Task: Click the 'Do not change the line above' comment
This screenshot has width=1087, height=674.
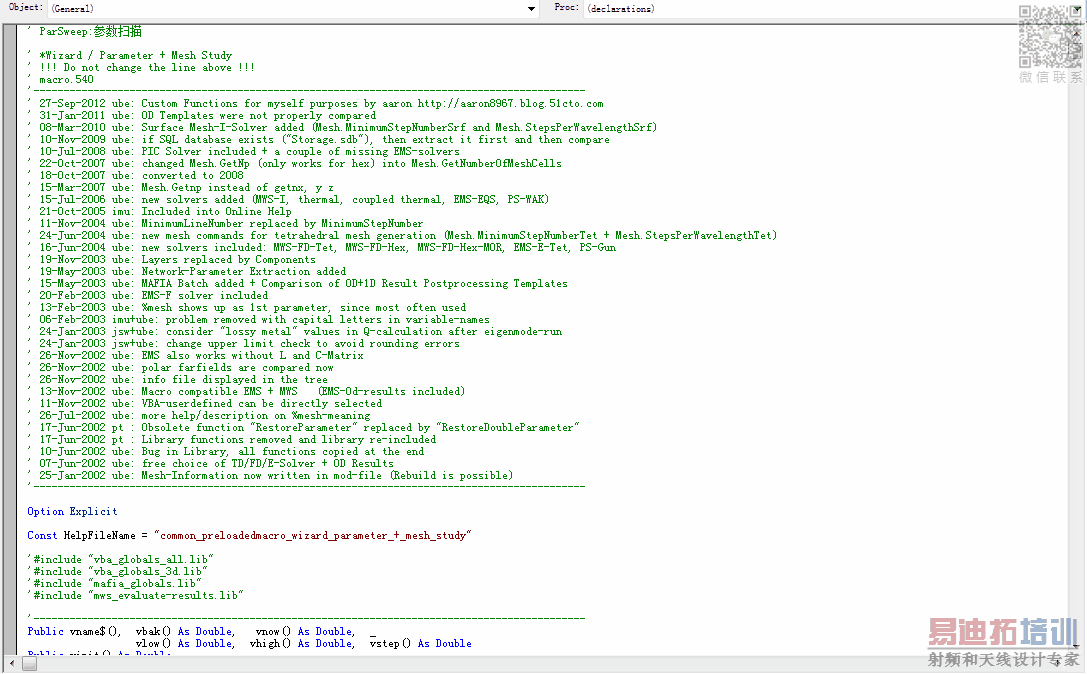Action: click(x=141, y=67)
